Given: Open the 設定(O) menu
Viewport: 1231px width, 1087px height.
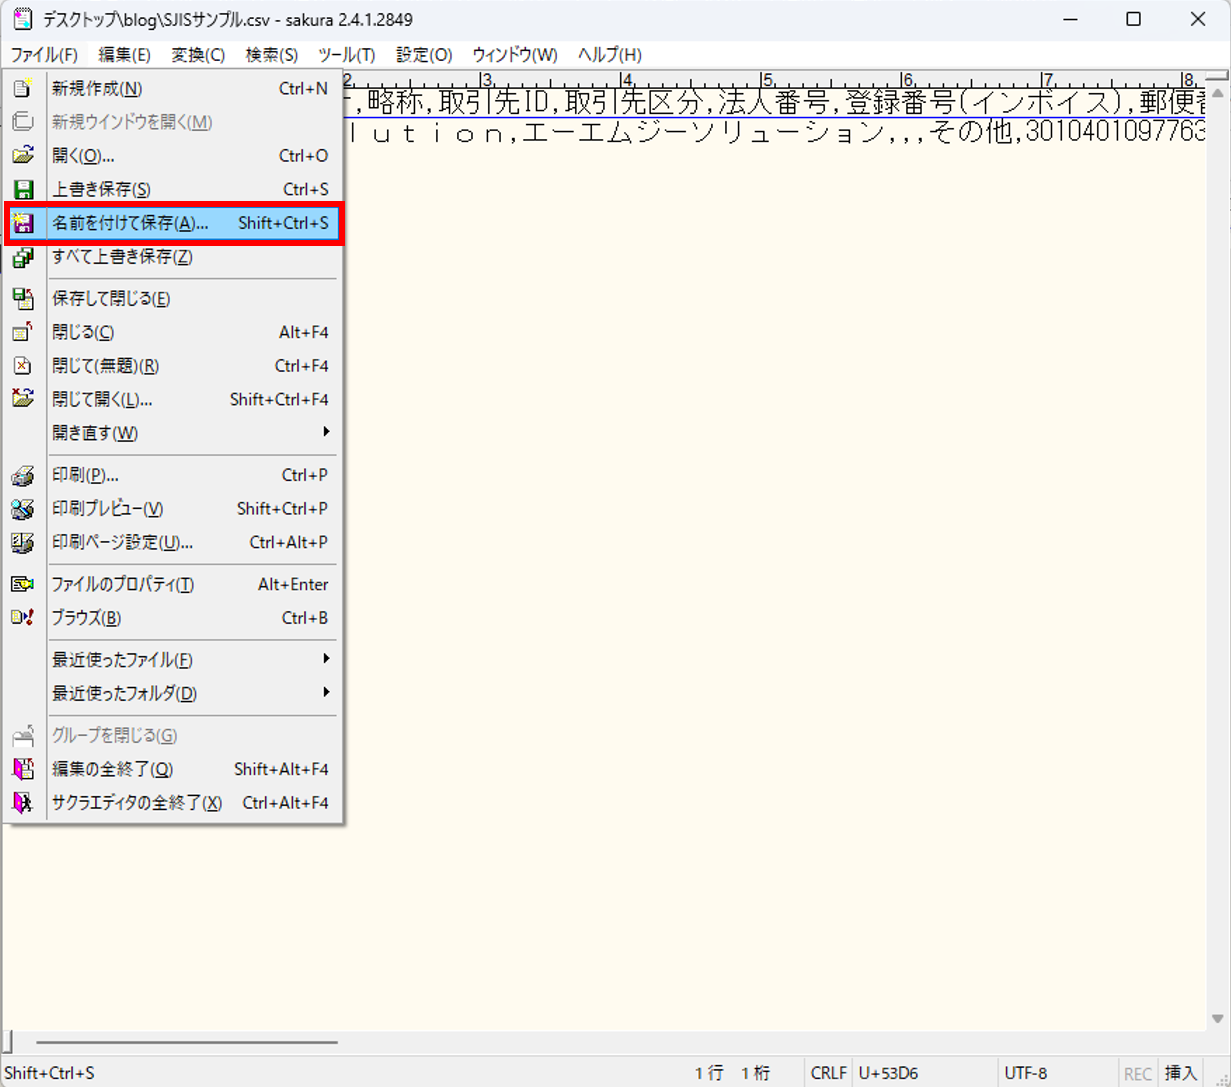Looking at the screenshot, I should pyautogui.click(x=424, y=55).
